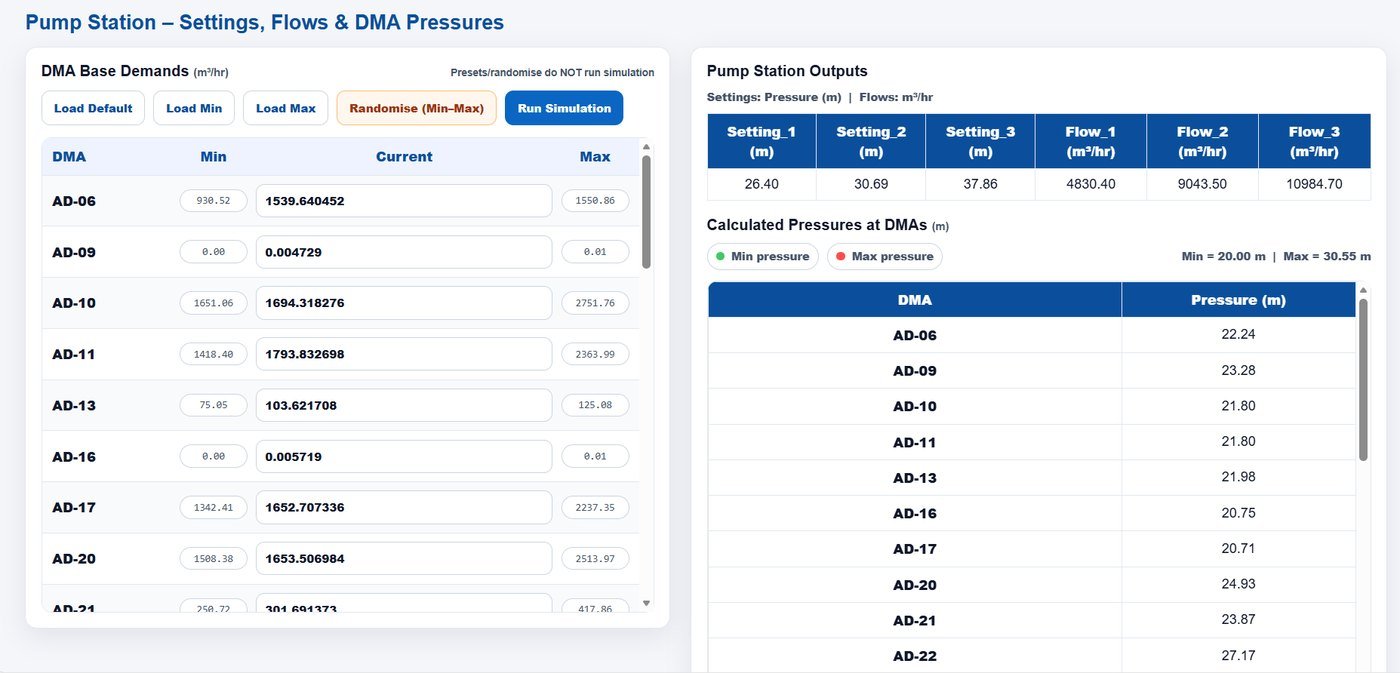Viewport: 1400px width, 673px height.
Task: Edit AD-20 current demand field
Action: coord(404,558)
